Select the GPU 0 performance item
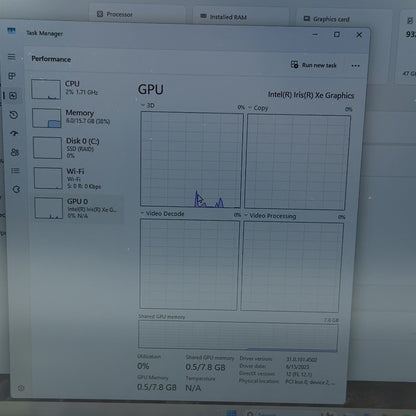This screenshot has height=416, width=416. 79,208
